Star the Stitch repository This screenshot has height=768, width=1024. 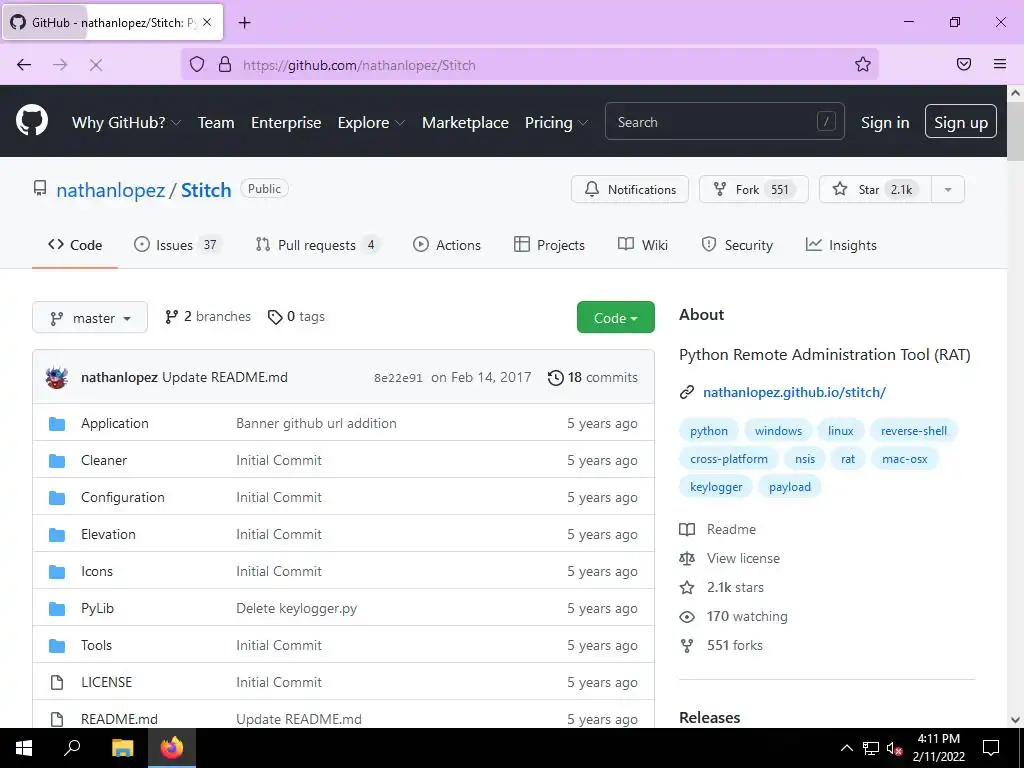(x=875, y=189)
